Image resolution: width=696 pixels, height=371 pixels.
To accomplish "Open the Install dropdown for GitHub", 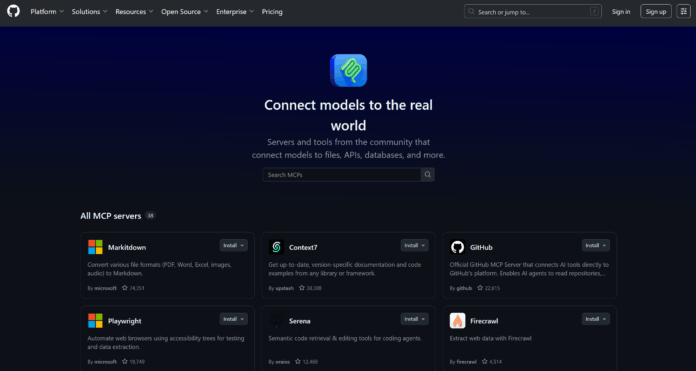I will click(596, 245).
